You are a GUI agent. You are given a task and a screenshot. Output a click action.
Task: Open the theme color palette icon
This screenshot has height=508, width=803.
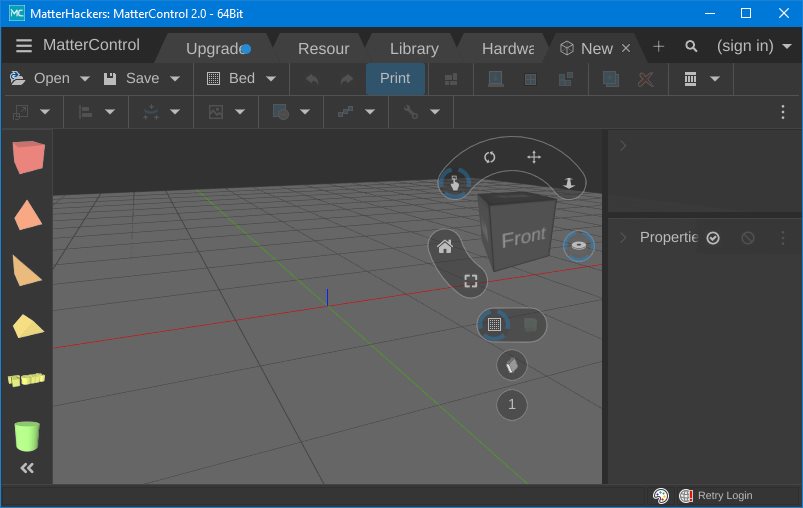[661, 496]
